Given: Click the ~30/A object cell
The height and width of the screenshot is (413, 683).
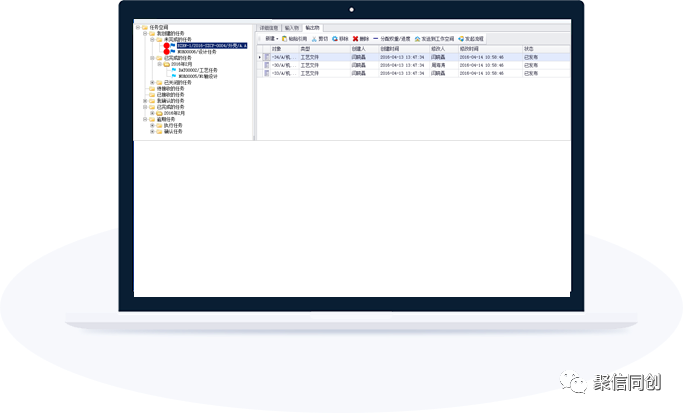Looking at the screenshot, I should 284,65.
